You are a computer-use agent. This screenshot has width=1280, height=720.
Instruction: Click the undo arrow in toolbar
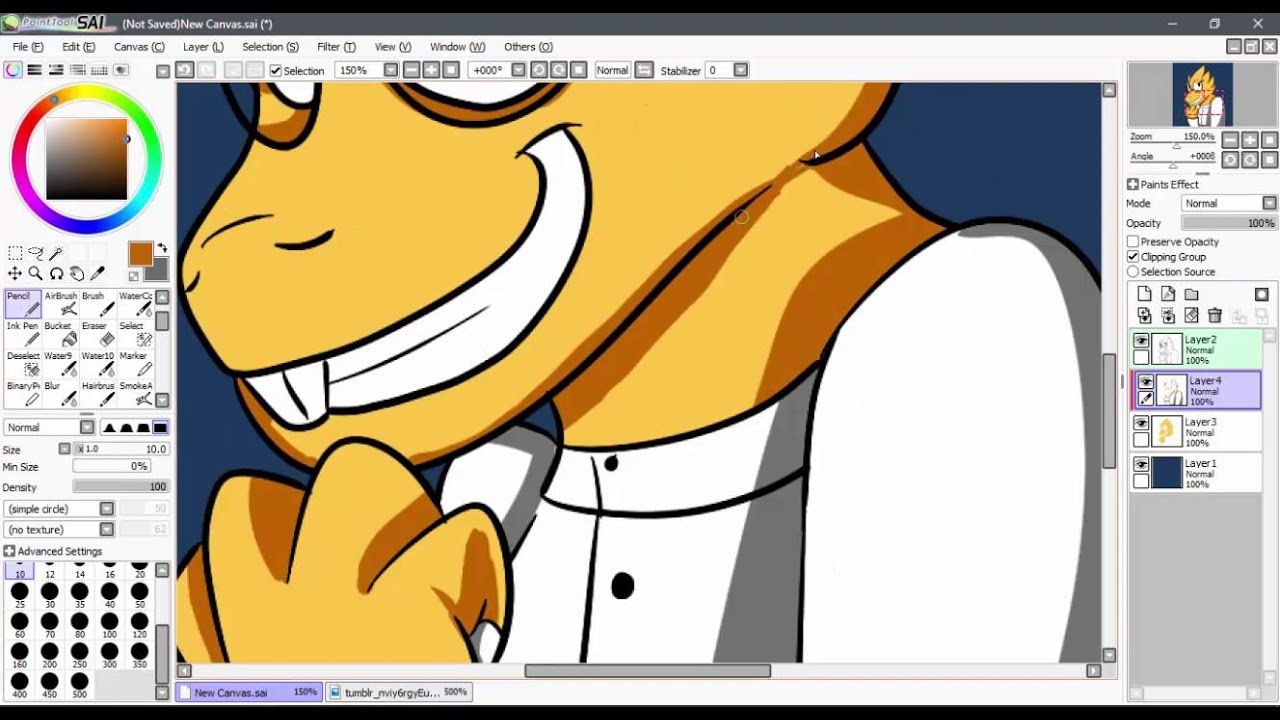185,70
